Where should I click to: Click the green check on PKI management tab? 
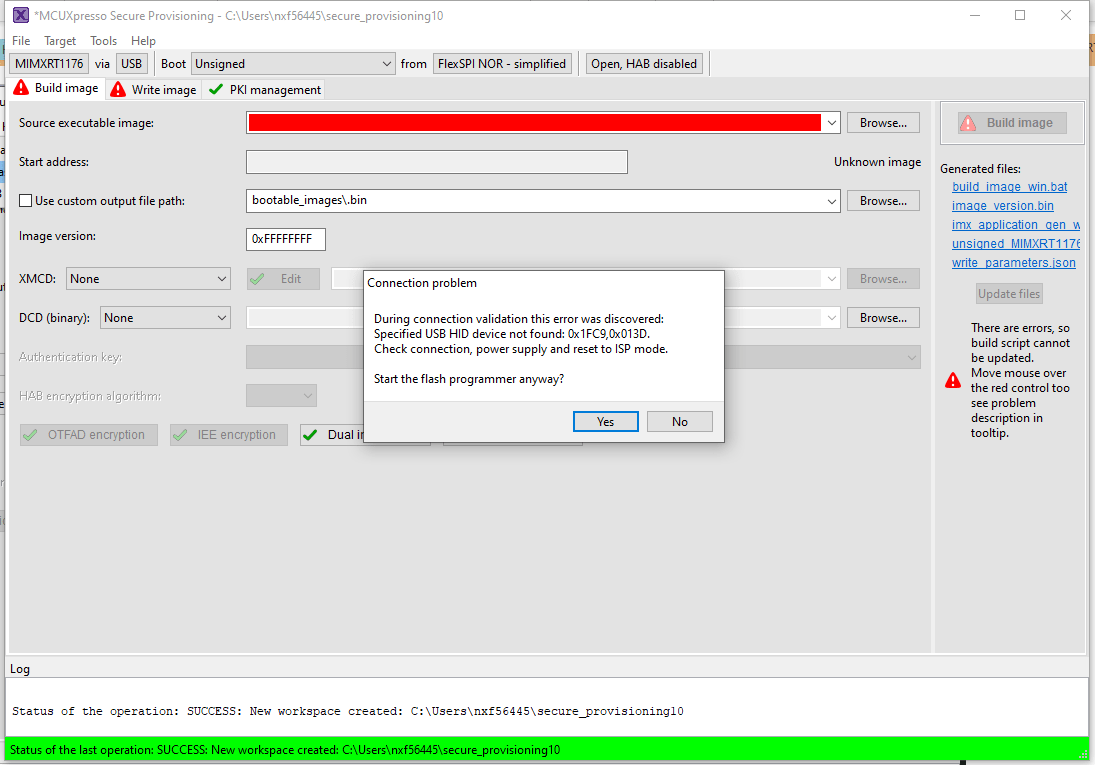pos(214,89)
